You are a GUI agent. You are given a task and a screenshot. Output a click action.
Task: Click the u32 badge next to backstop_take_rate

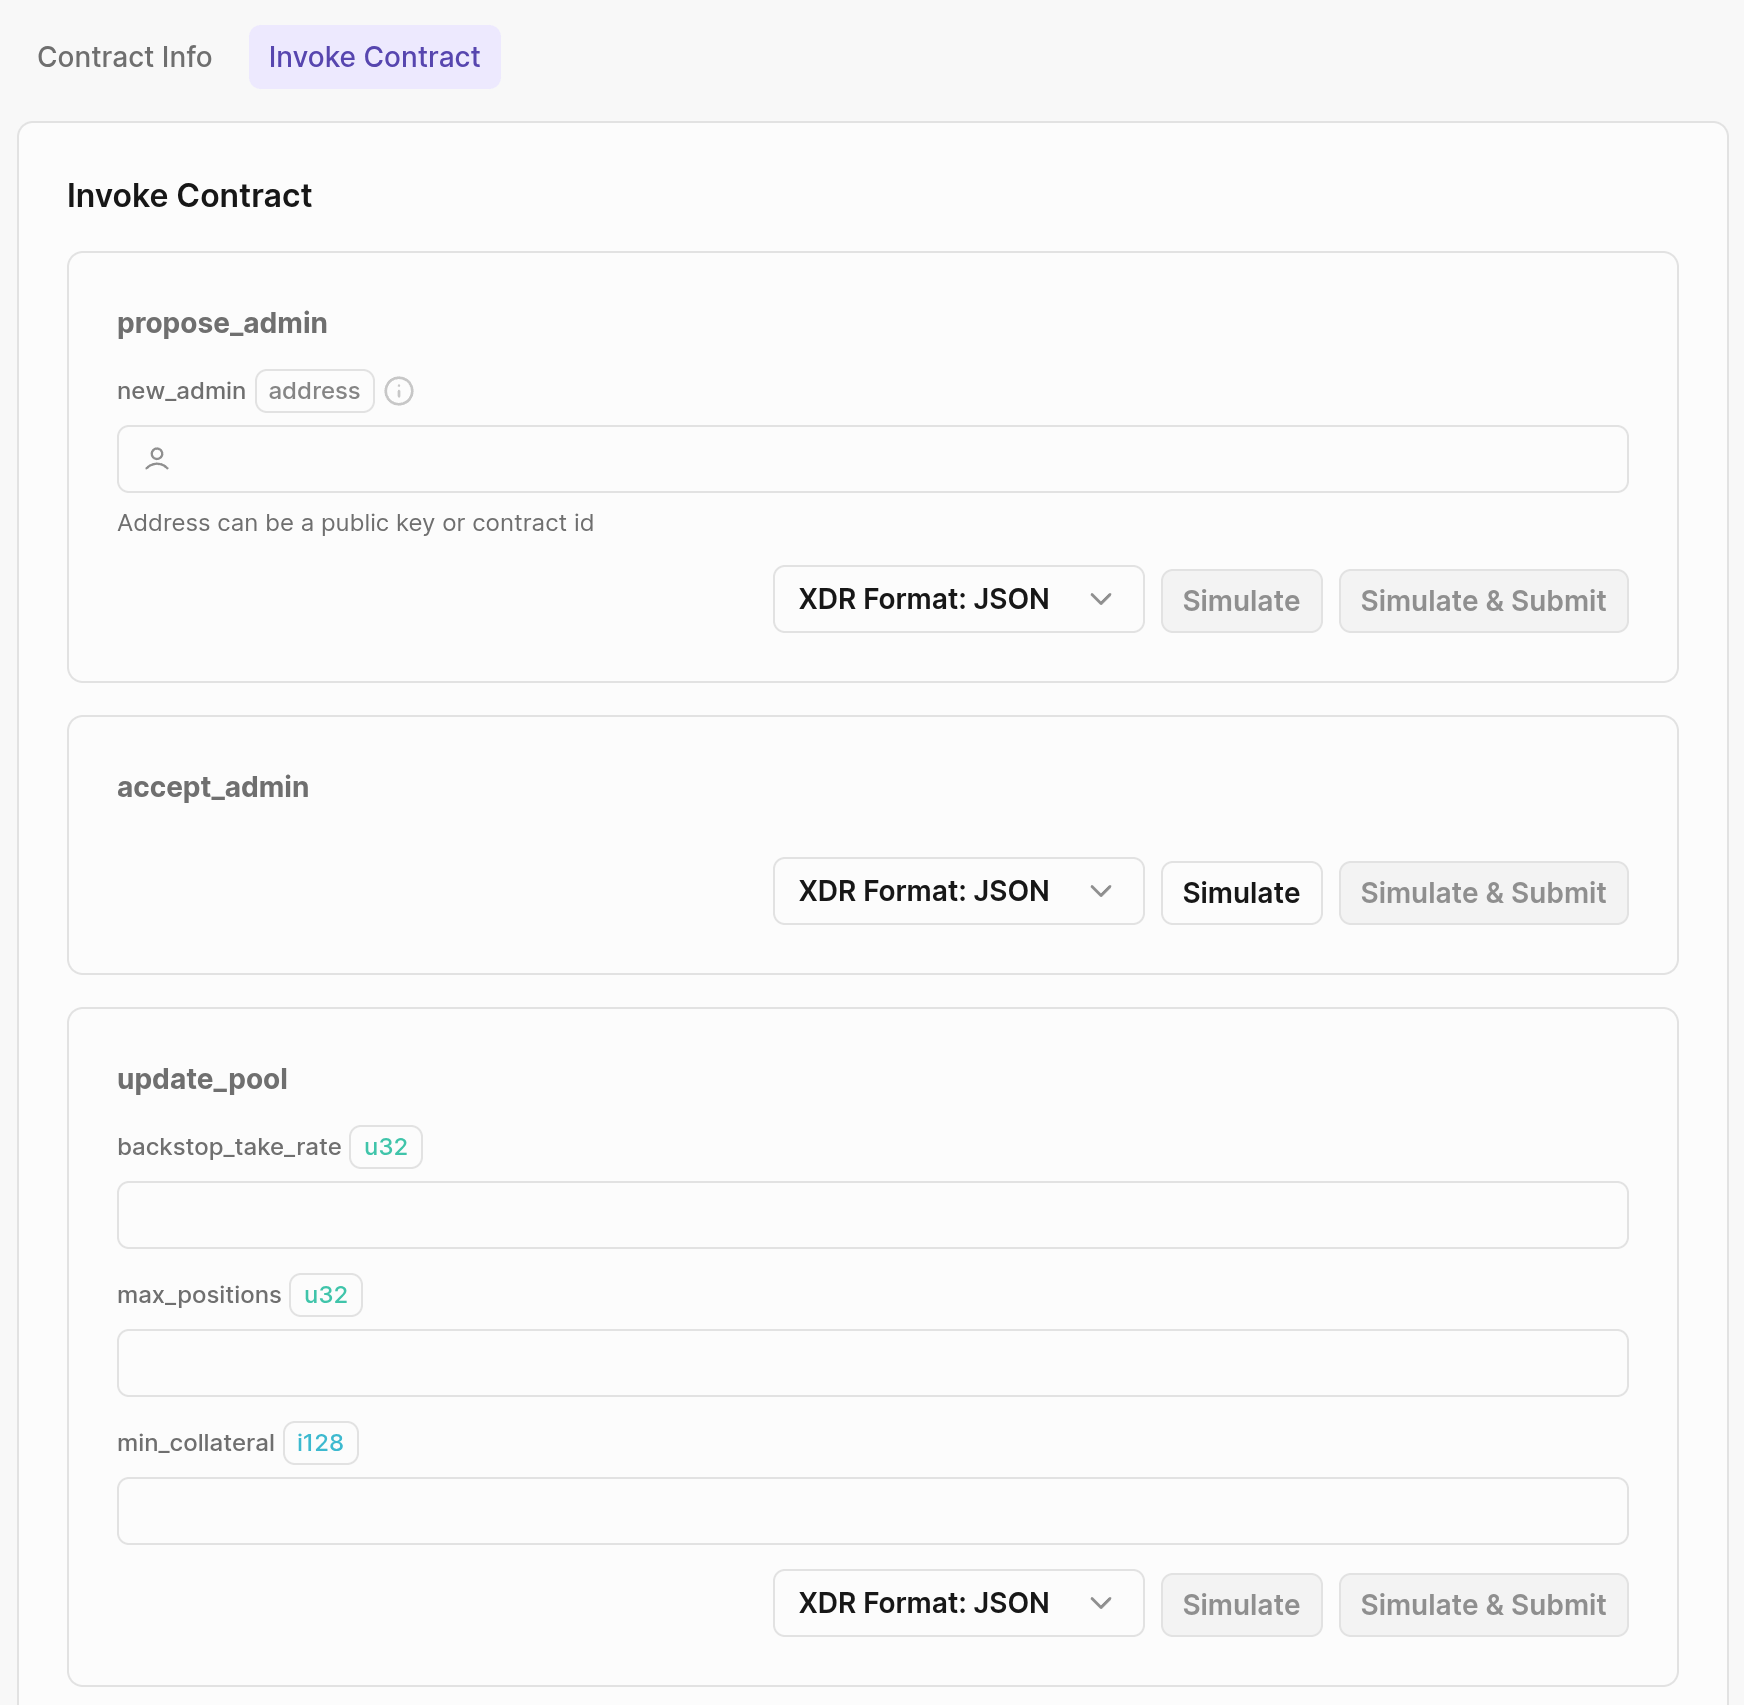pyautogui.click(x=386, y=1147)
